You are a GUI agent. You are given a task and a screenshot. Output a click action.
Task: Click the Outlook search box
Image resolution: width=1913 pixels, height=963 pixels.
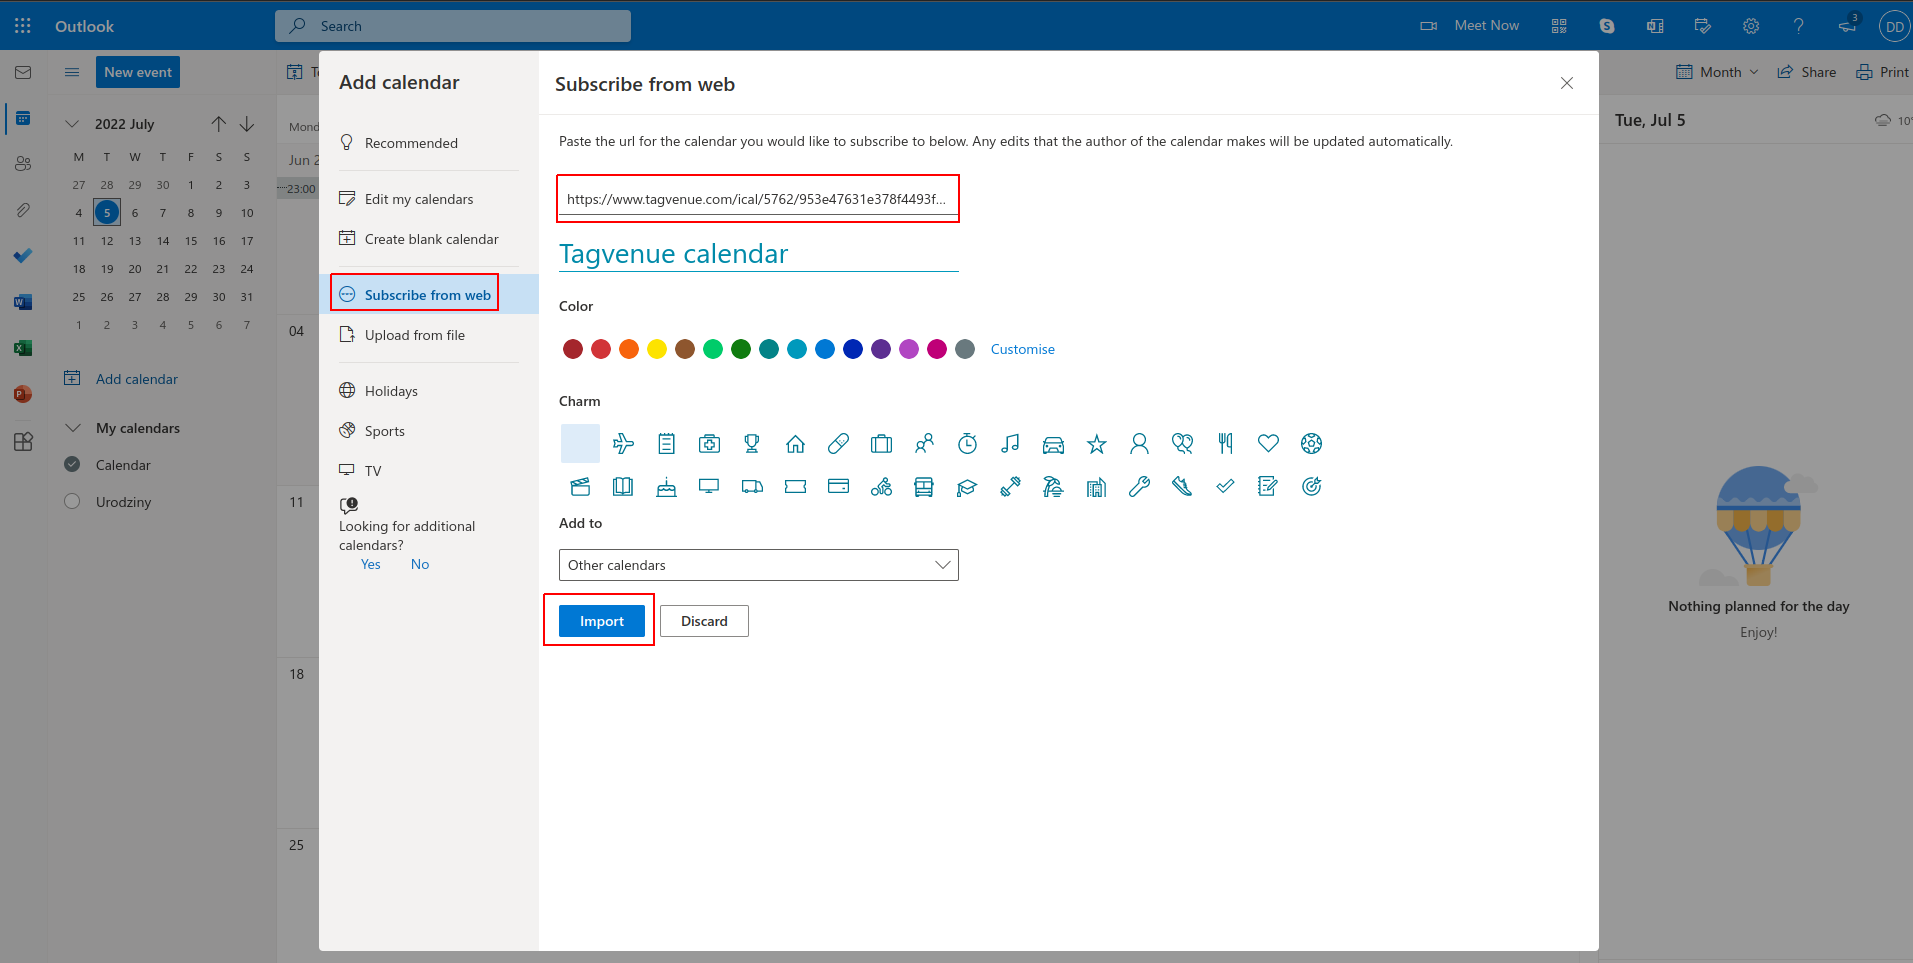[453, 26]
